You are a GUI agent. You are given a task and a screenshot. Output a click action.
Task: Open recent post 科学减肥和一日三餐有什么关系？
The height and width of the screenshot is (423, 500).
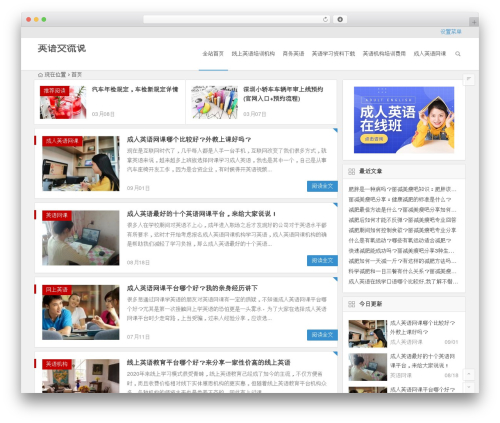click(402, 271)
